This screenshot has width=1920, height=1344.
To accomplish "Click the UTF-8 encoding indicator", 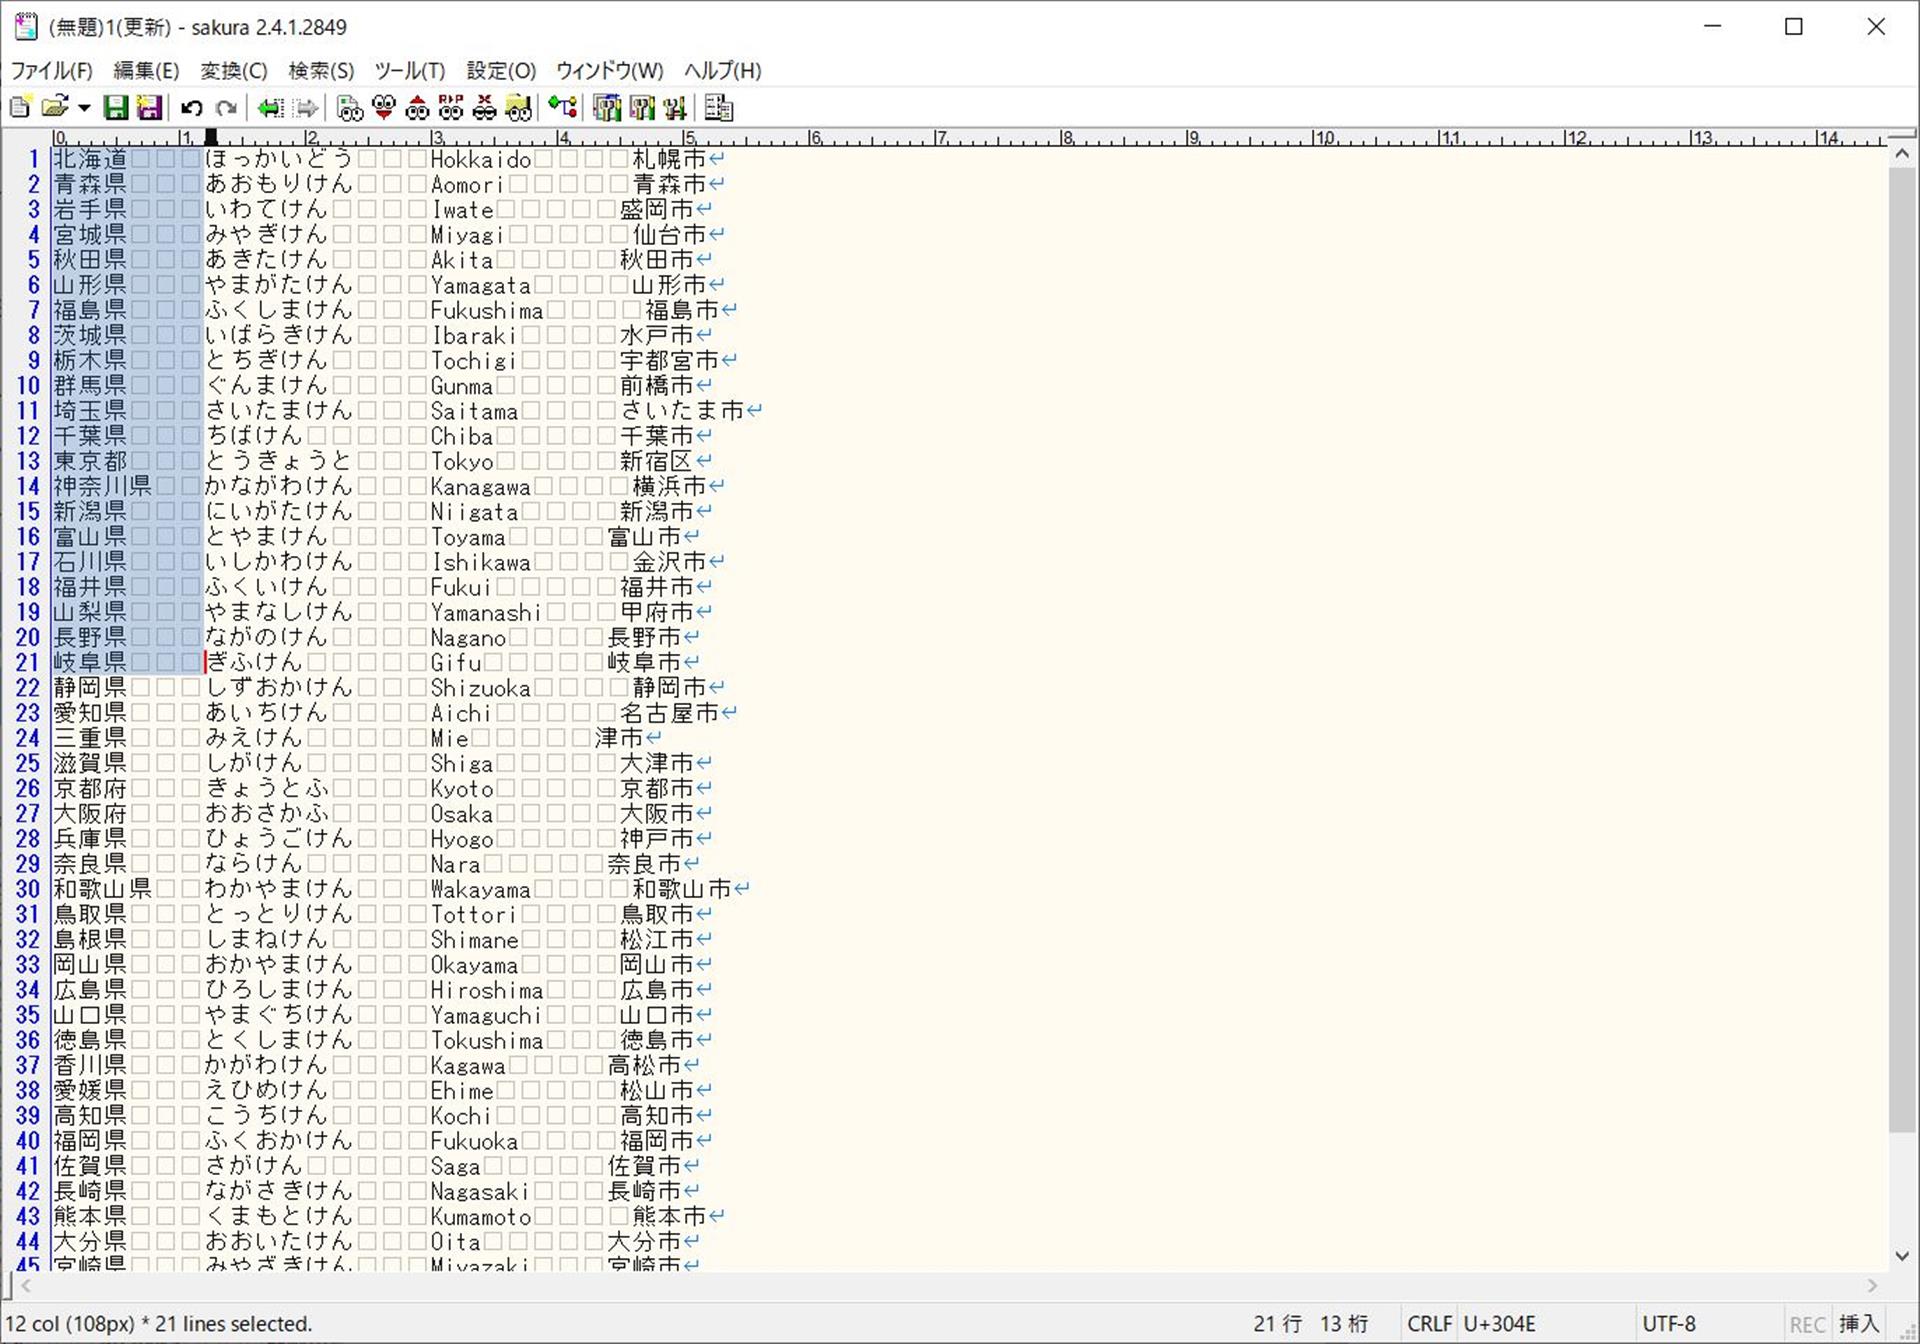I will [1668, 1324].
